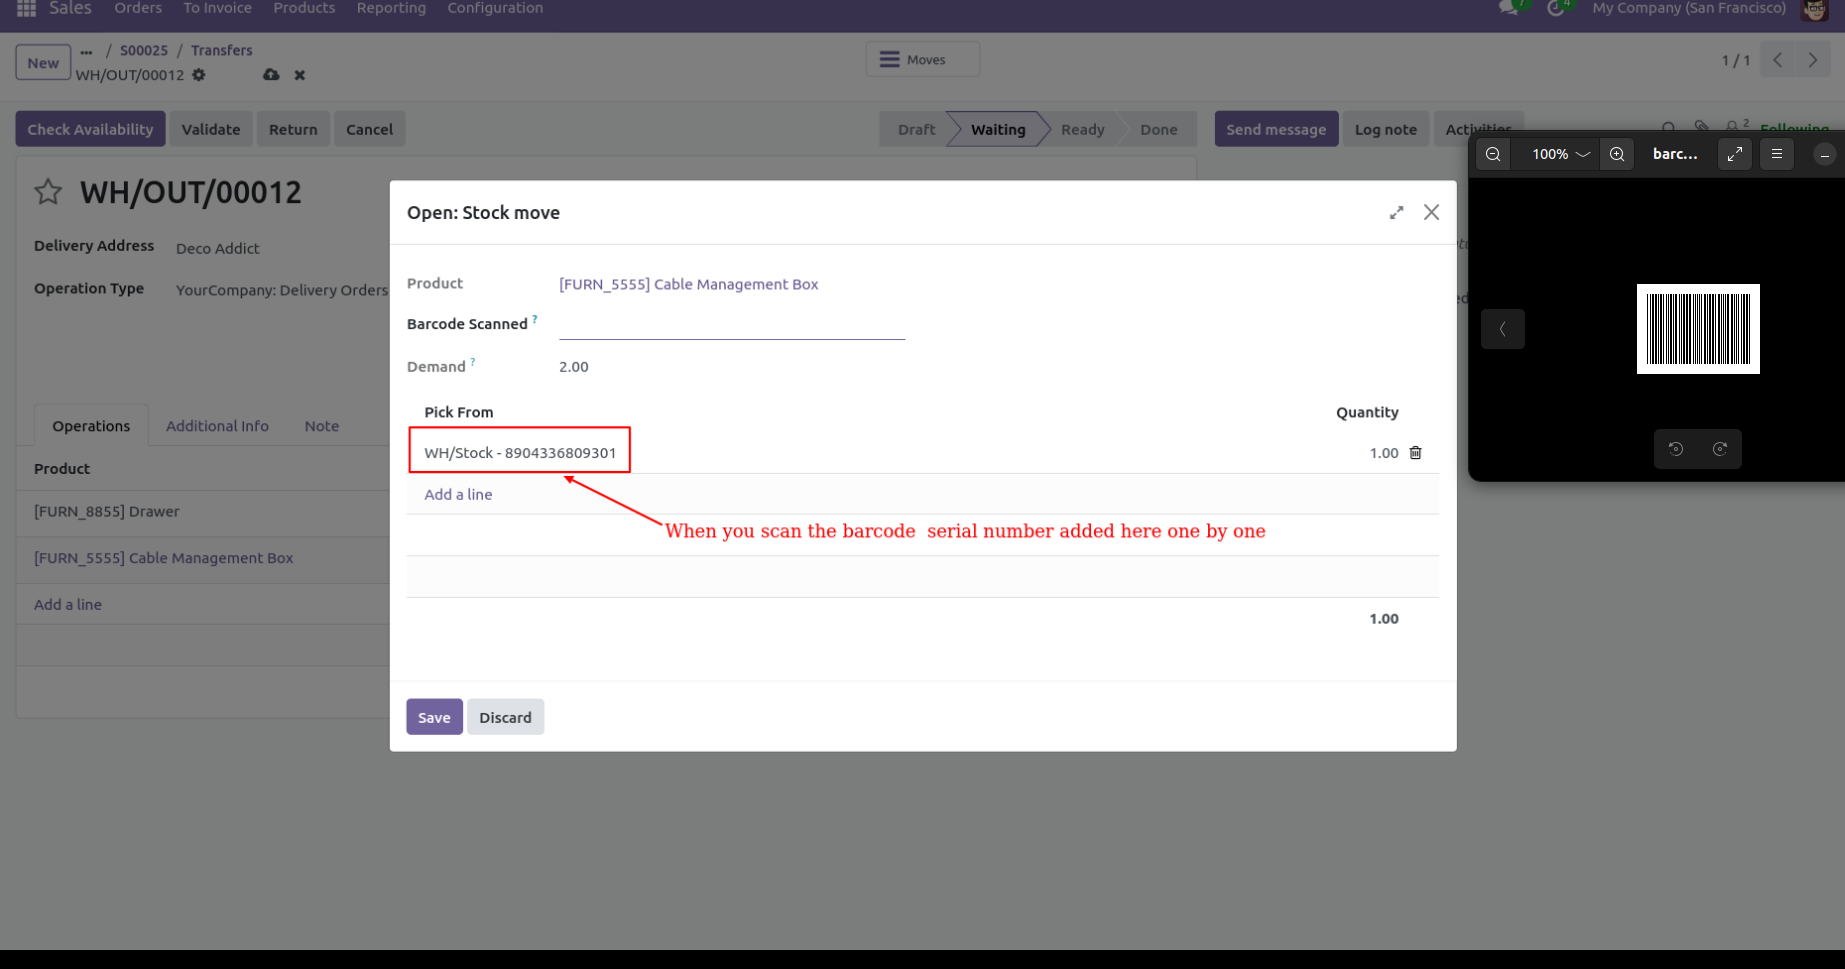This screenshot has width=1845, height=969.
Task: Select the Done status stage
Action: coord(1159,129)
